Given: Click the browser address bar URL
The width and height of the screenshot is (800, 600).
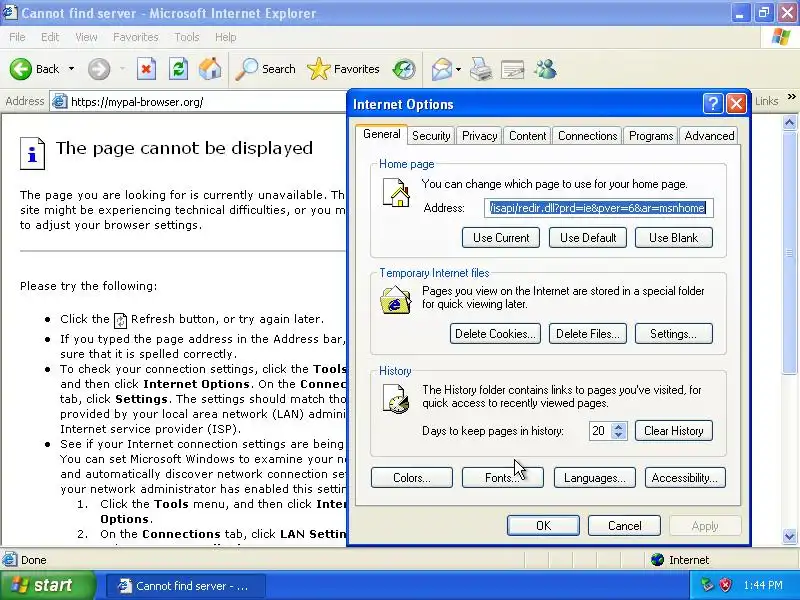Looking at the screenshot, I should pyautogui.click(x=137, y=102).
